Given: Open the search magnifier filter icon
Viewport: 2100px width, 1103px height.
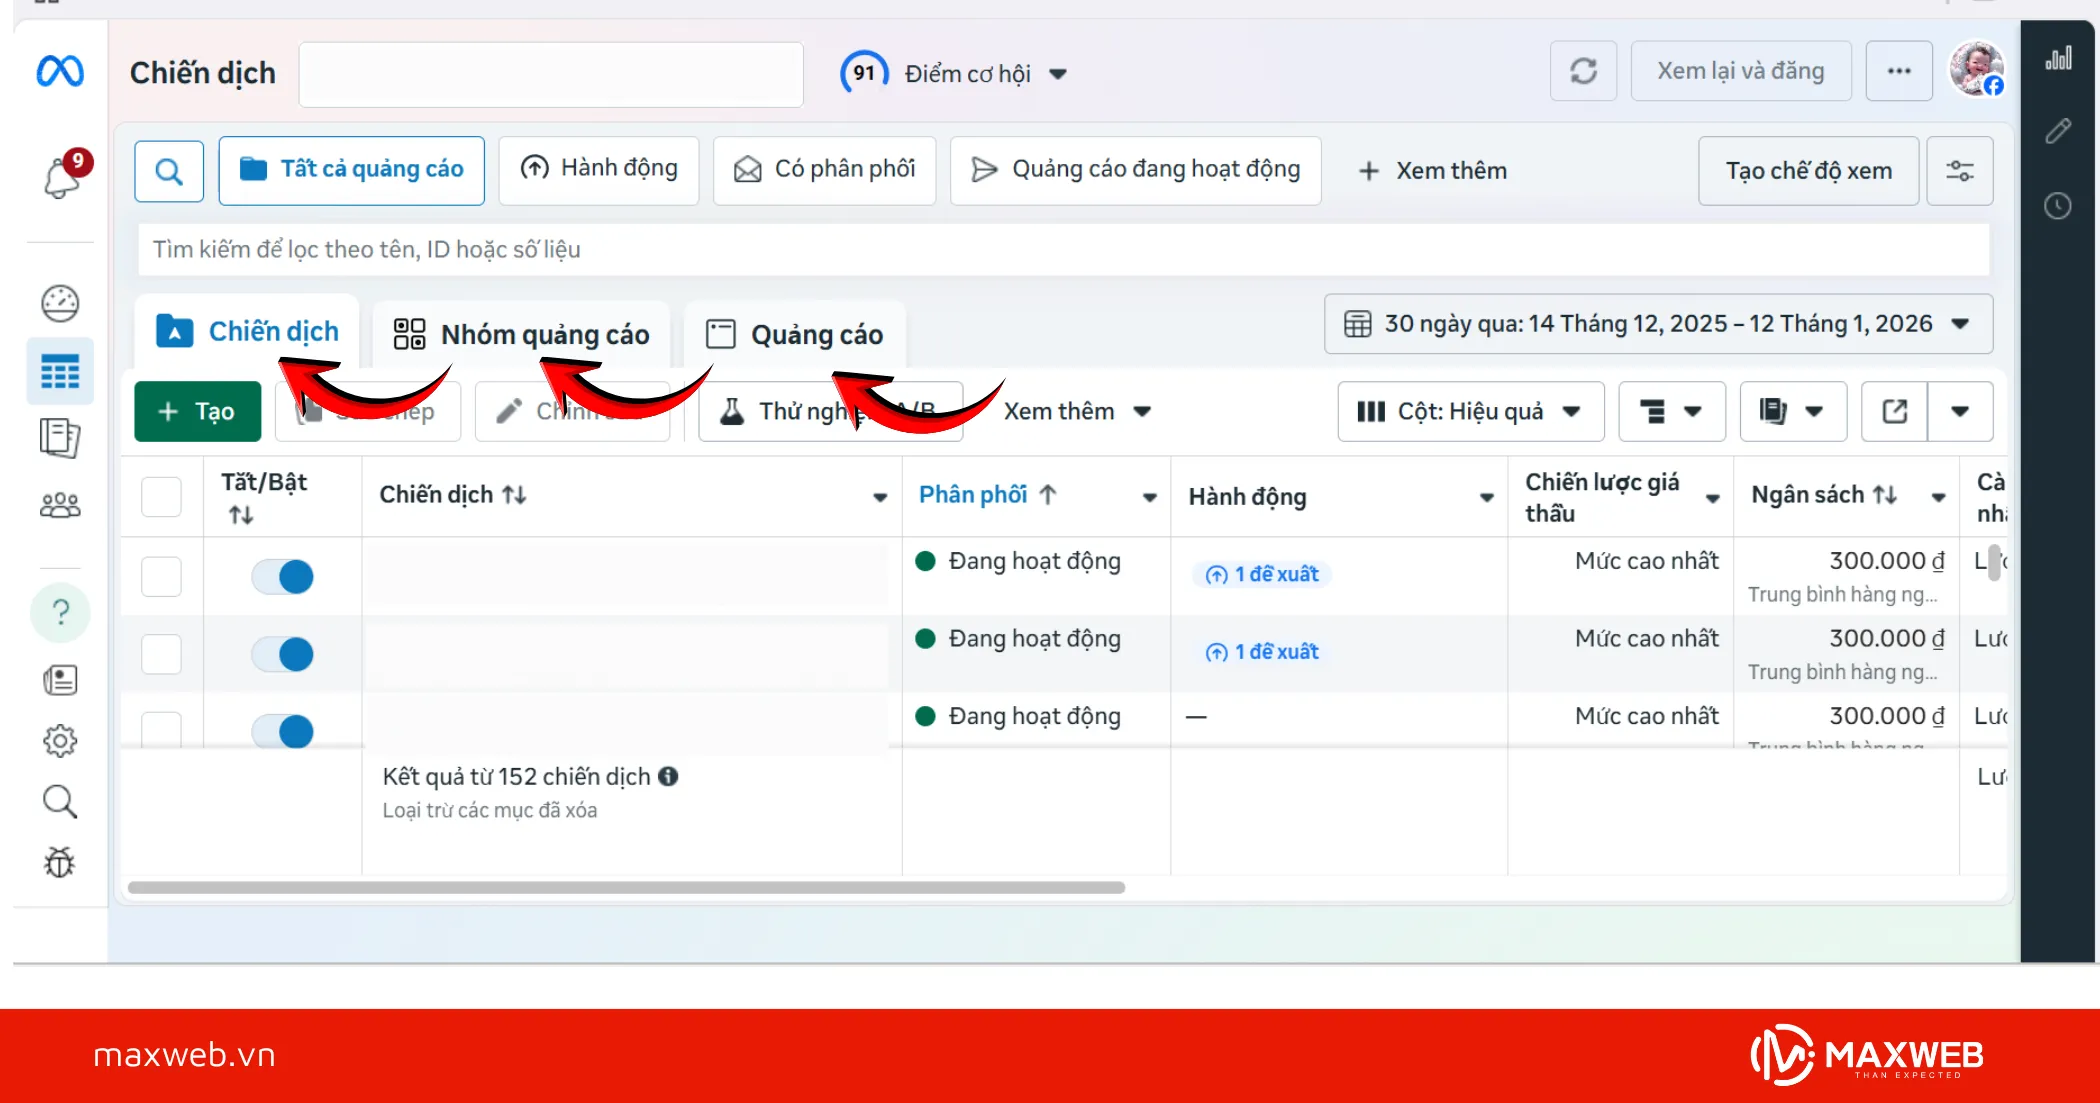Looking at the screenshot, I should (168, 170).
